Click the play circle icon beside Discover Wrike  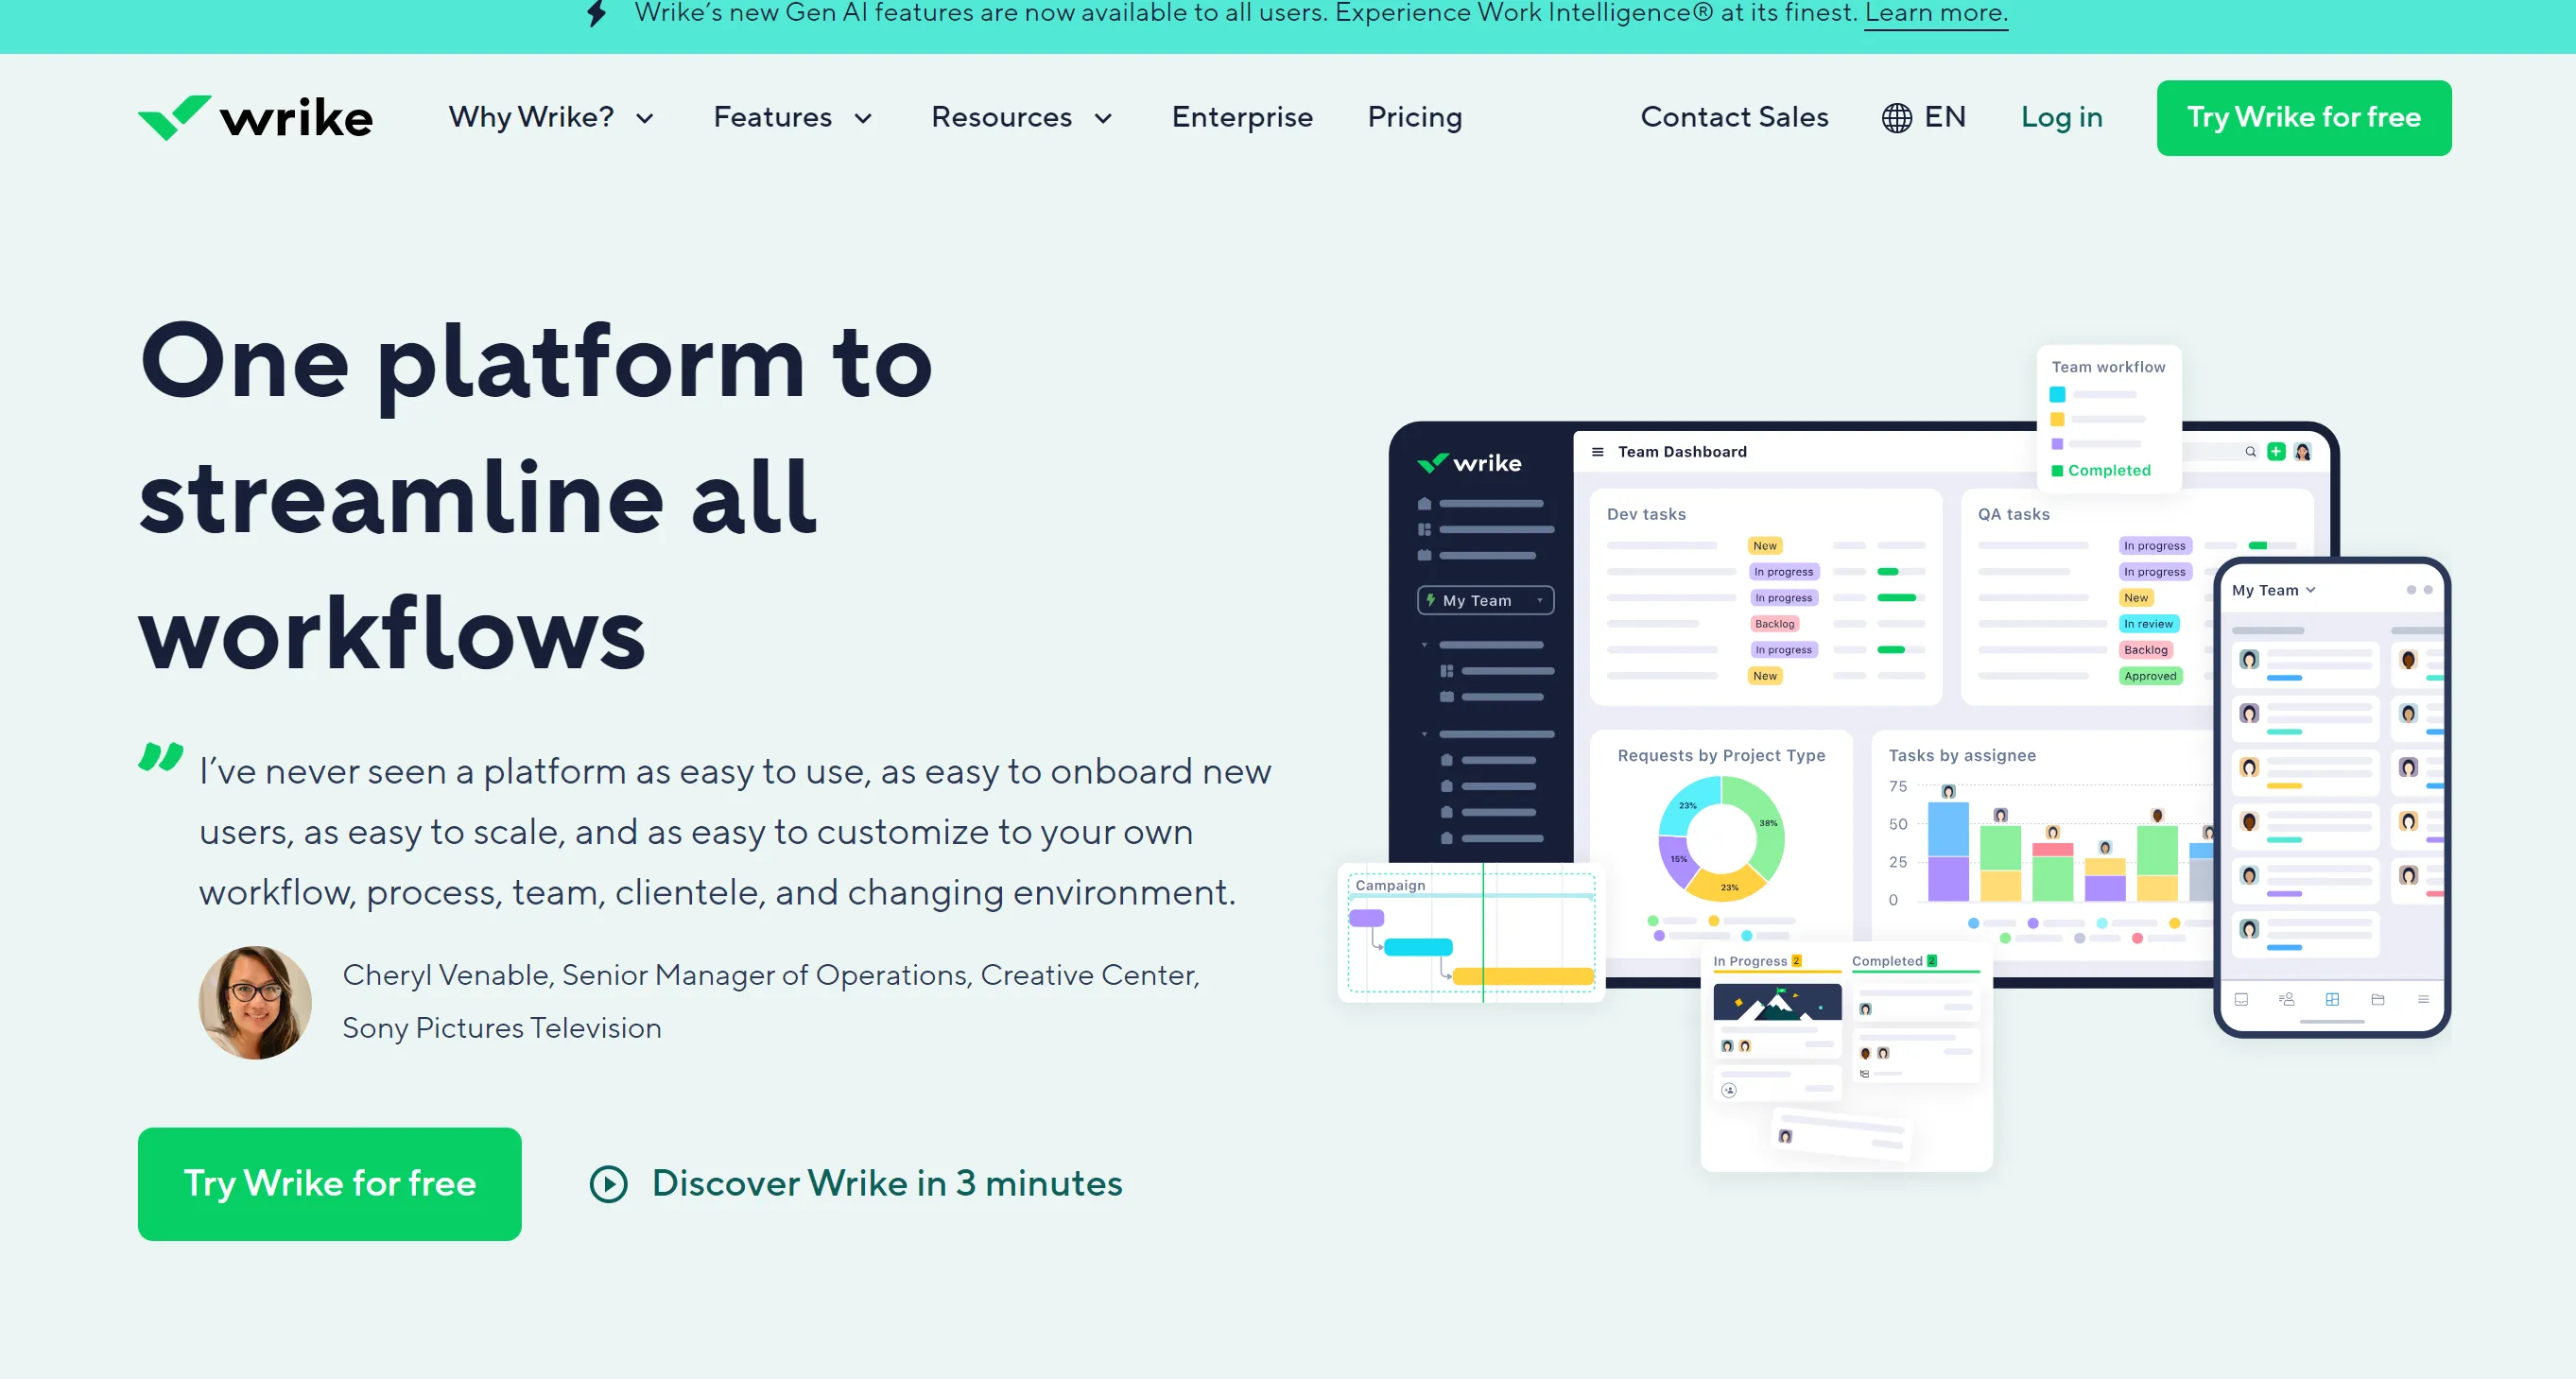608,1184
